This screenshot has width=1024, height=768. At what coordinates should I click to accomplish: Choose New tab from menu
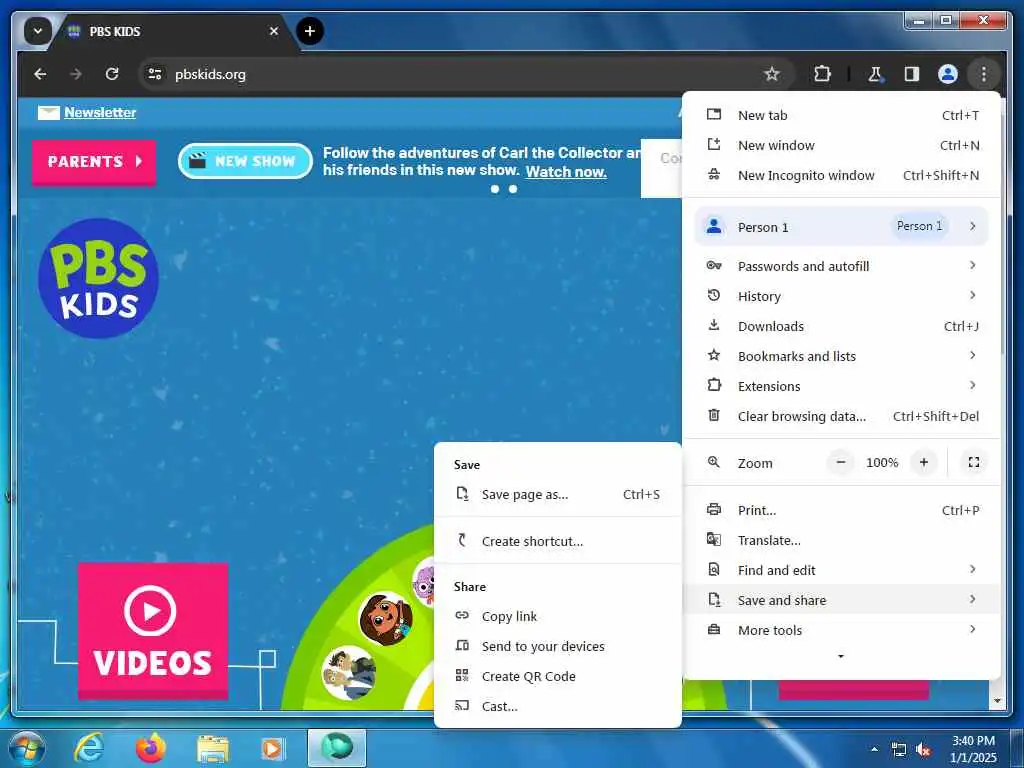click(x=841, y=115)
